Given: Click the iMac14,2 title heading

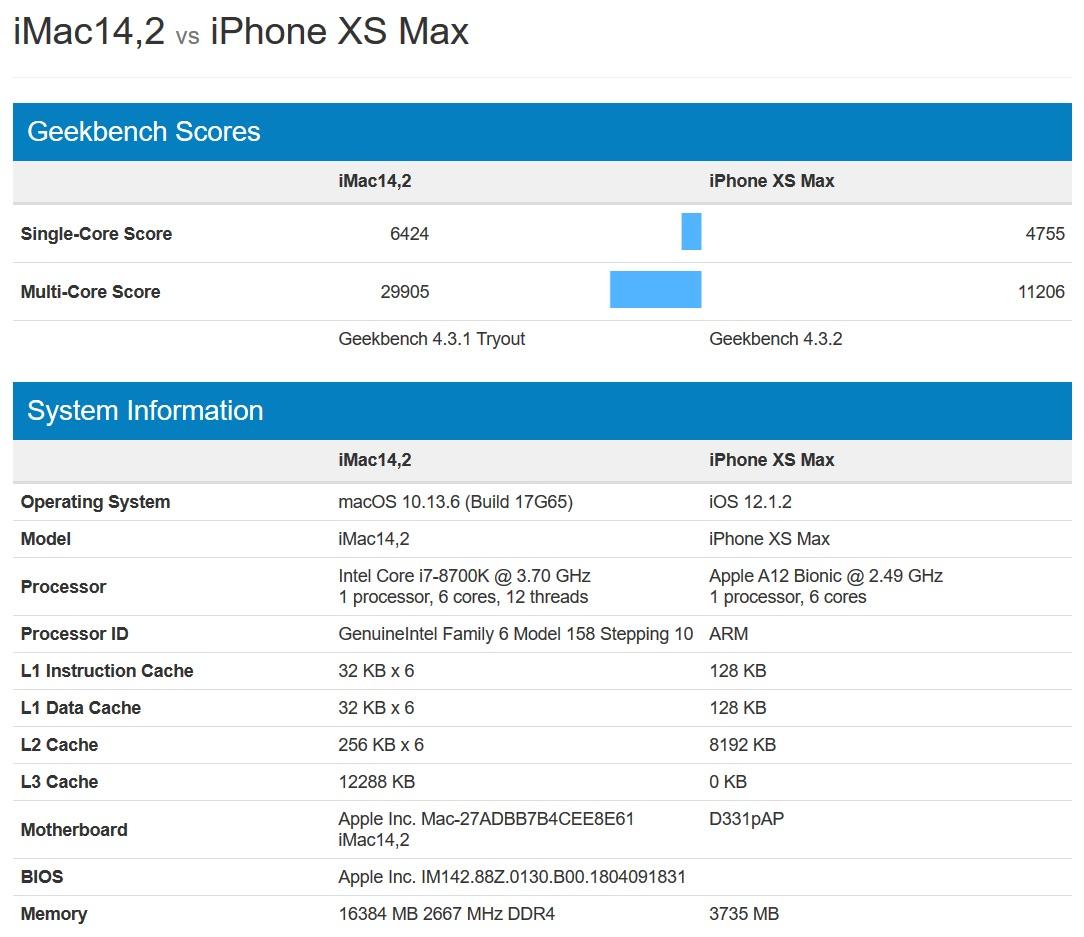Looking at the screenshot, I should (x=85, y=31).
